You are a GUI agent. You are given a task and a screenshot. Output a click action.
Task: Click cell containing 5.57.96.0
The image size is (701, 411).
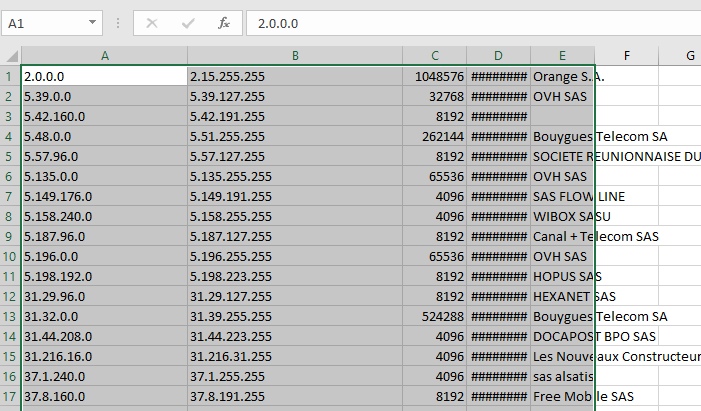[x=105, y=156]
